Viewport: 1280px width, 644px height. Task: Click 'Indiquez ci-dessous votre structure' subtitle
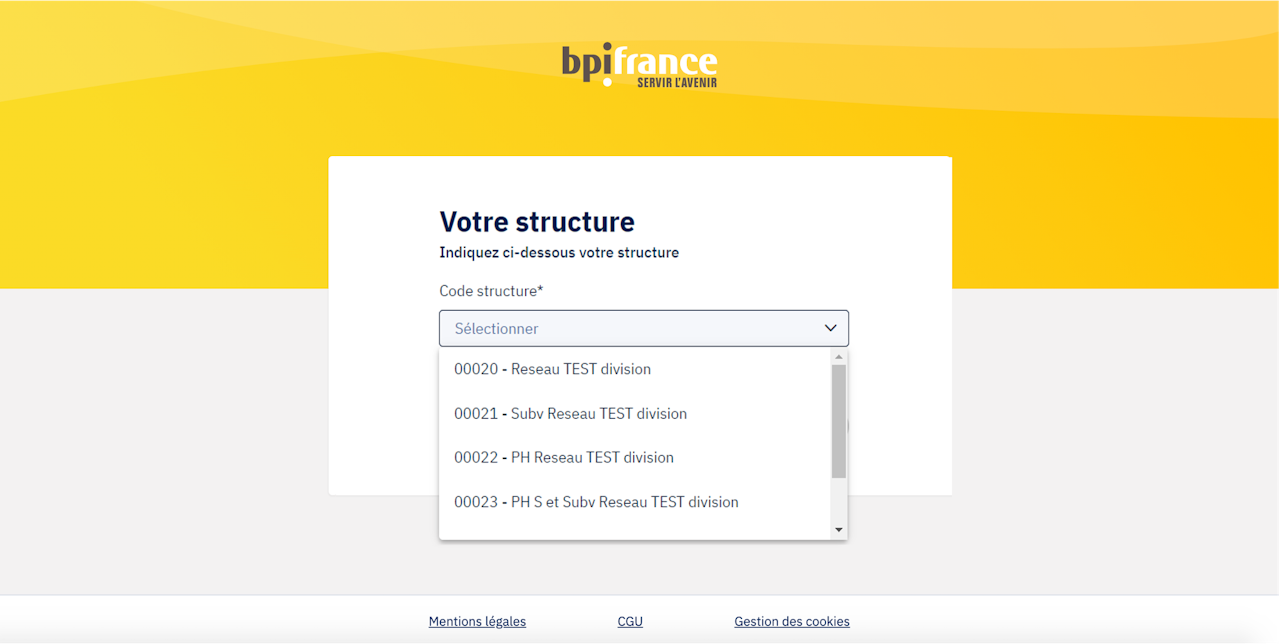559,252
